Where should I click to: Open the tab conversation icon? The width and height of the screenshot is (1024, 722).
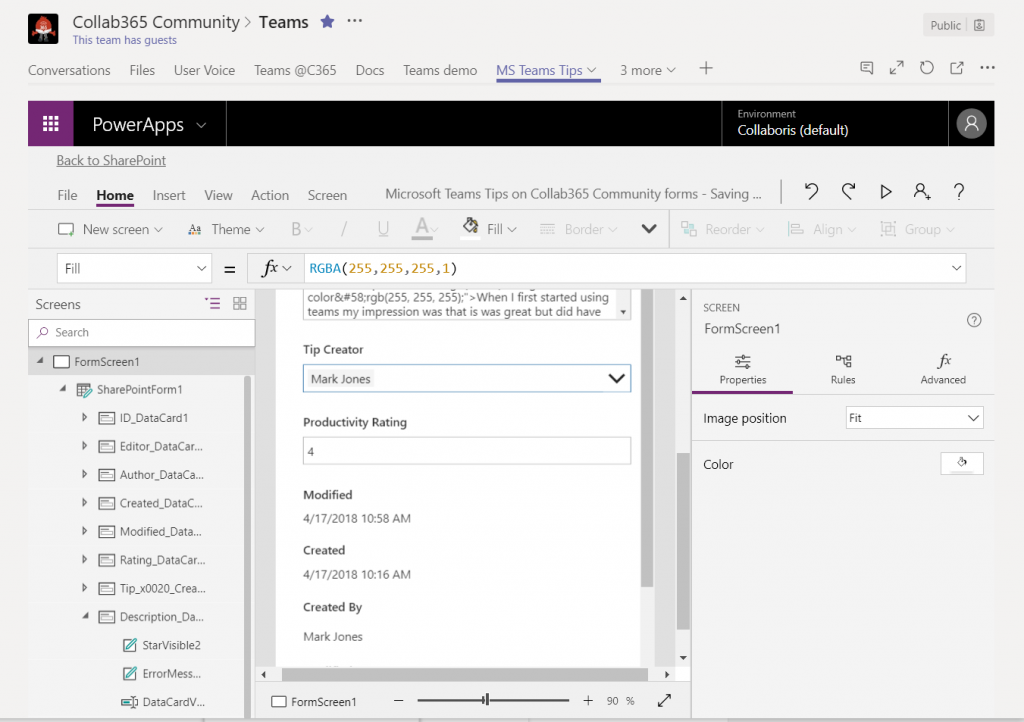(x=867, y=68)
